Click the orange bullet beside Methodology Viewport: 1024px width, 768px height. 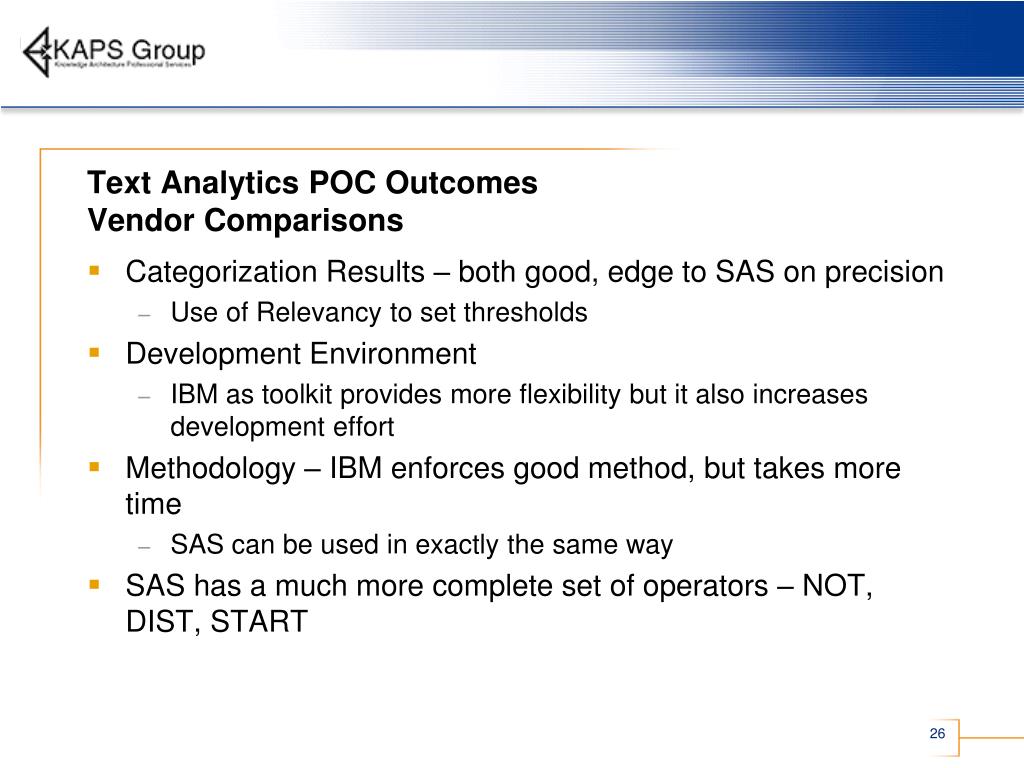tap(95, 467)
